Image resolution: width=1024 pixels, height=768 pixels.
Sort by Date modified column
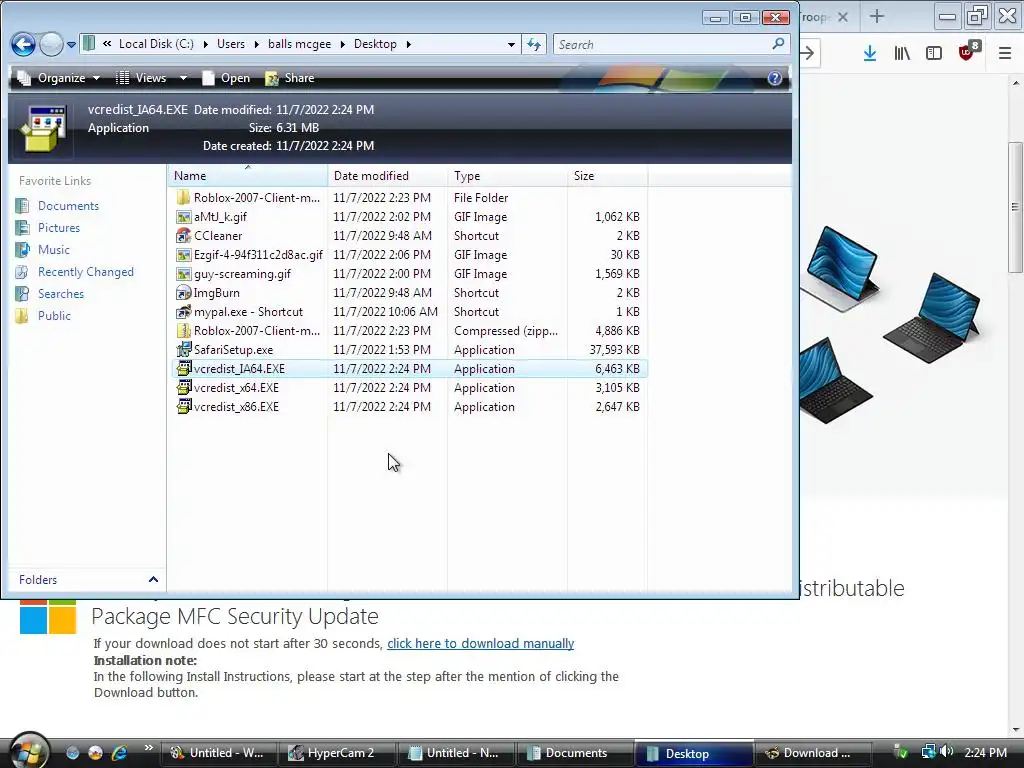[x=388, y=176]
